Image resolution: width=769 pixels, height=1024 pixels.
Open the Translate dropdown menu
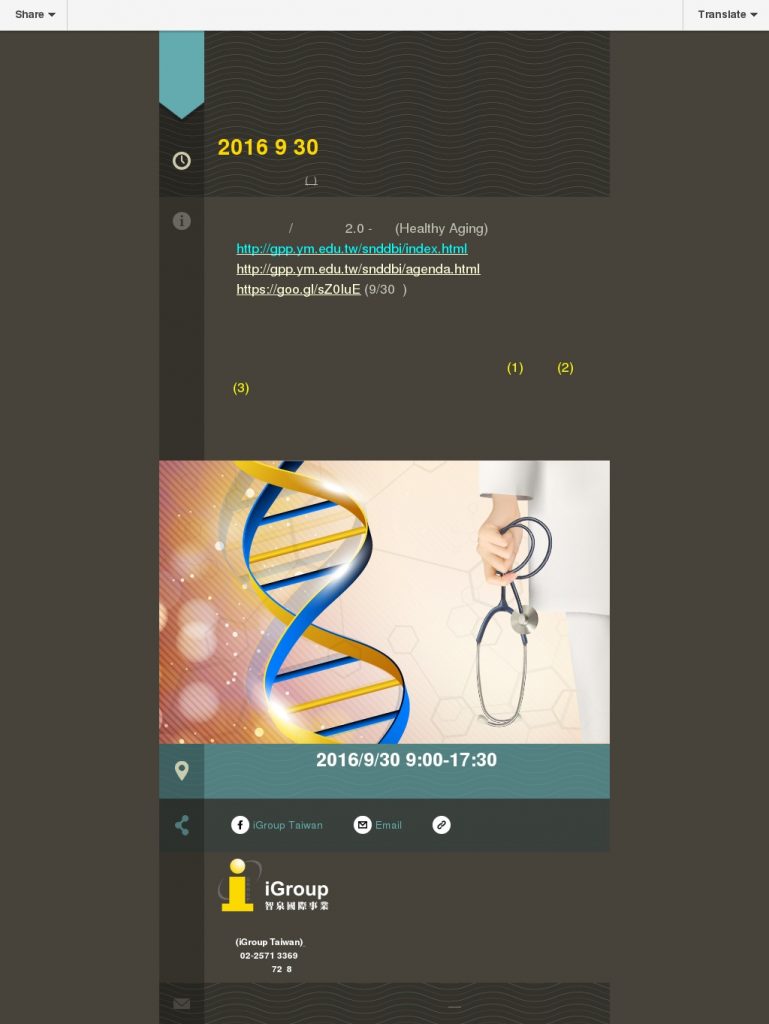click(x=727, y=14)
